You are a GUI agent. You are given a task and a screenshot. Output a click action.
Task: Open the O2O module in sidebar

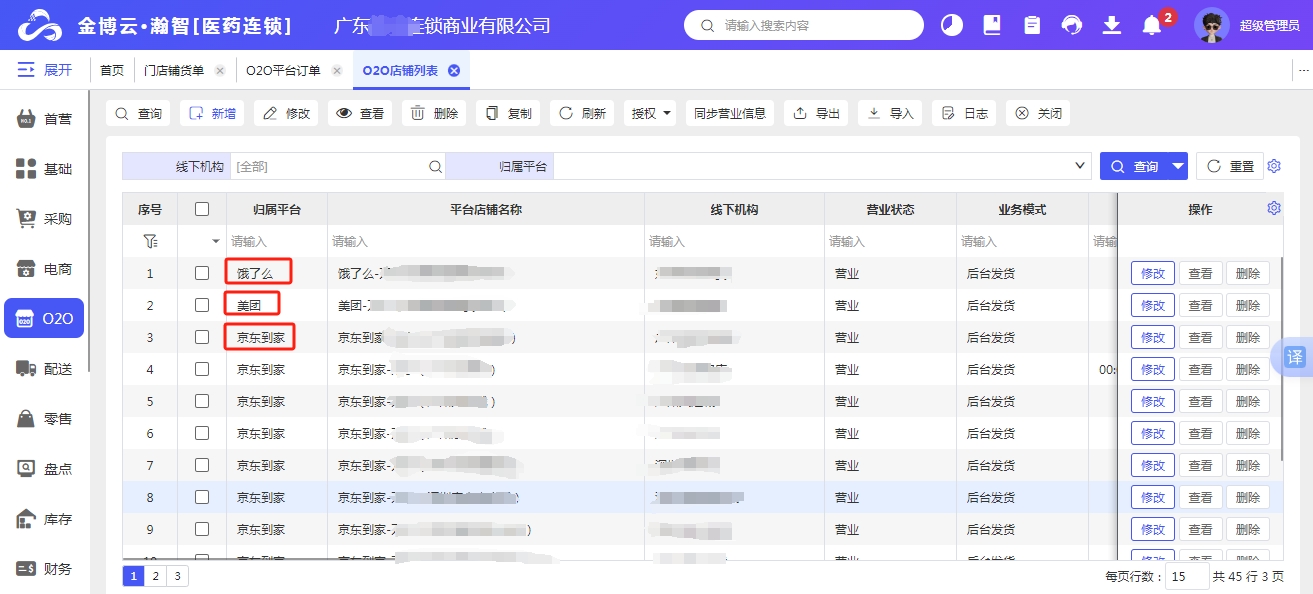point(45,319)
